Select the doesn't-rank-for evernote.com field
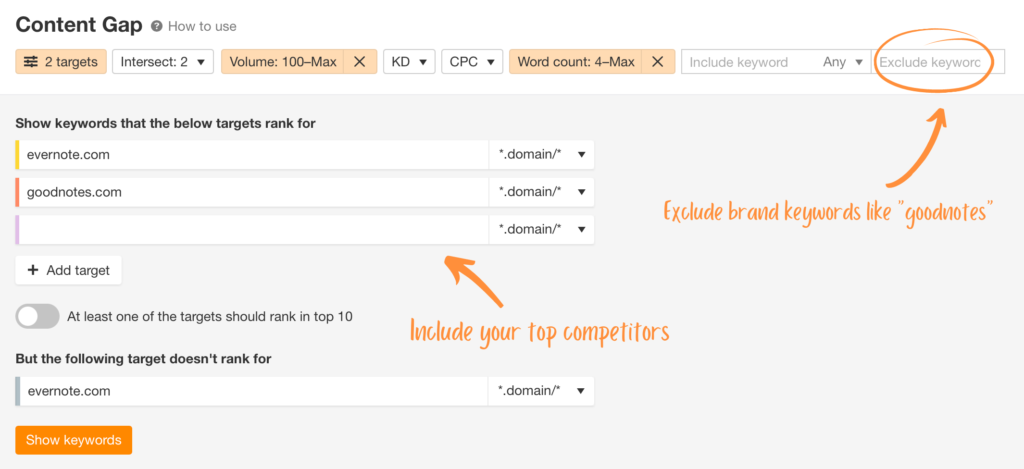The height and width of the screenshot is (469, 1024). click(x=252, y=391)
